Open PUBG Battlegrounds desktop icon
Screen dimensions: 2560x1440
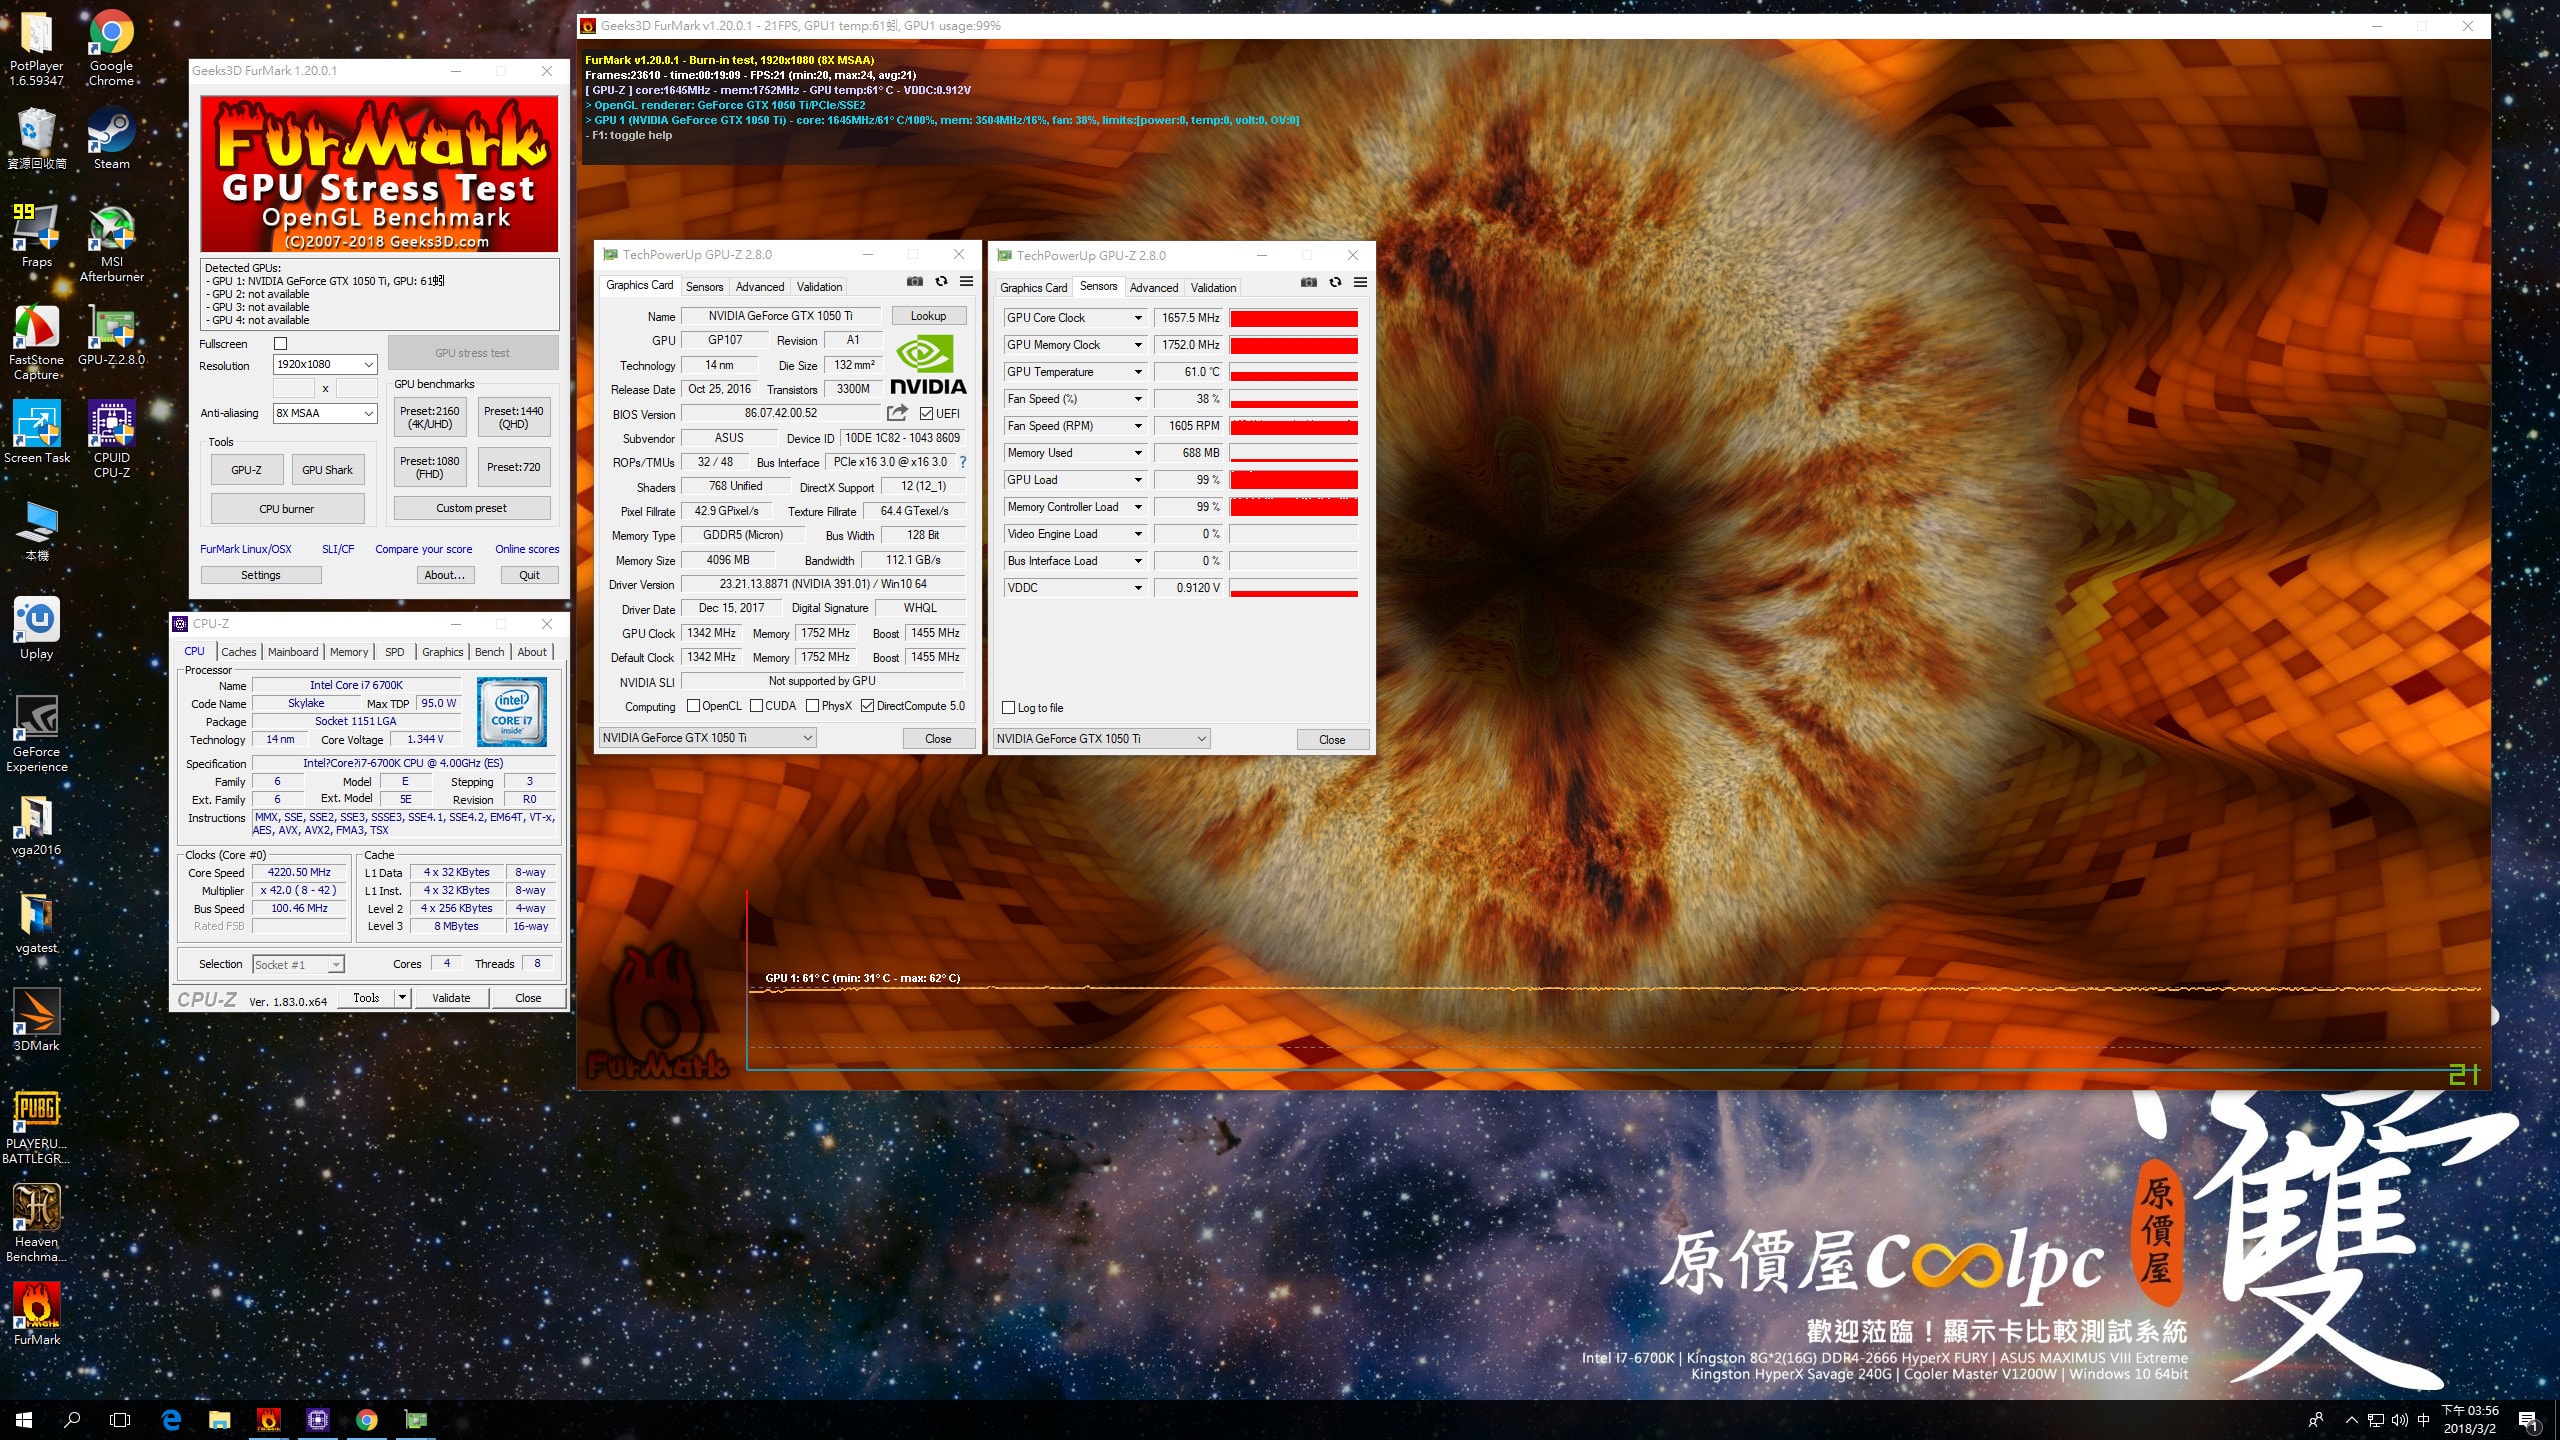point(37,1127)
